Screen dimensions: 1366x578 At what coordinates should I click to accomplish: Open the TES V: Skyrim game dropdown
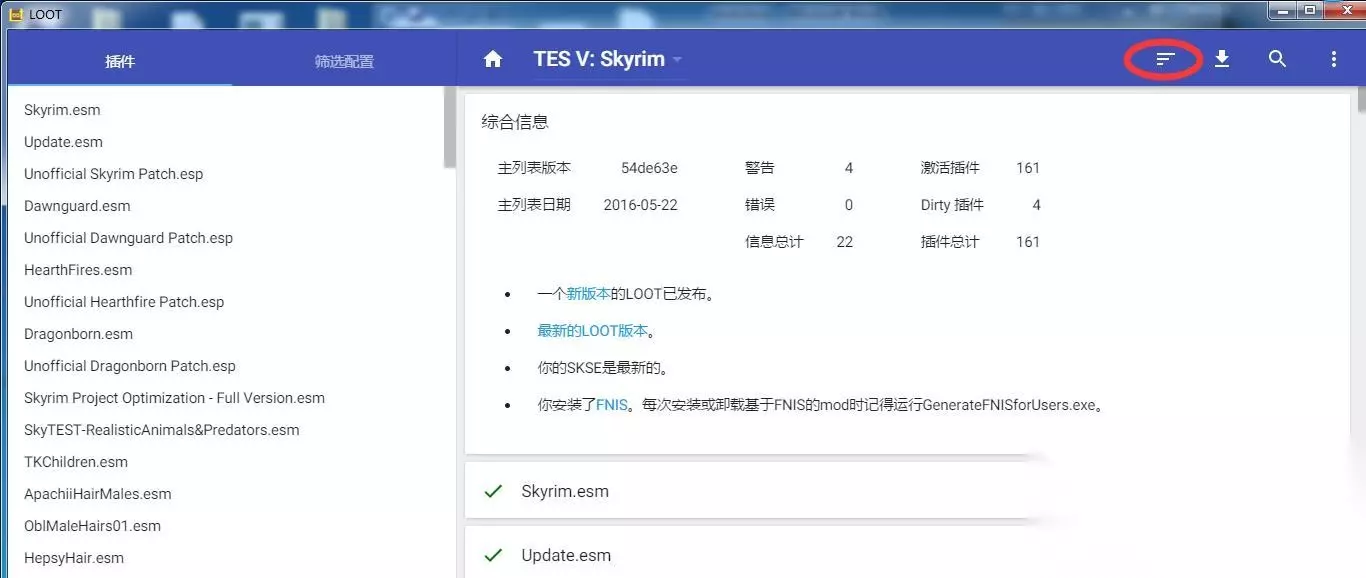point(608,59)
